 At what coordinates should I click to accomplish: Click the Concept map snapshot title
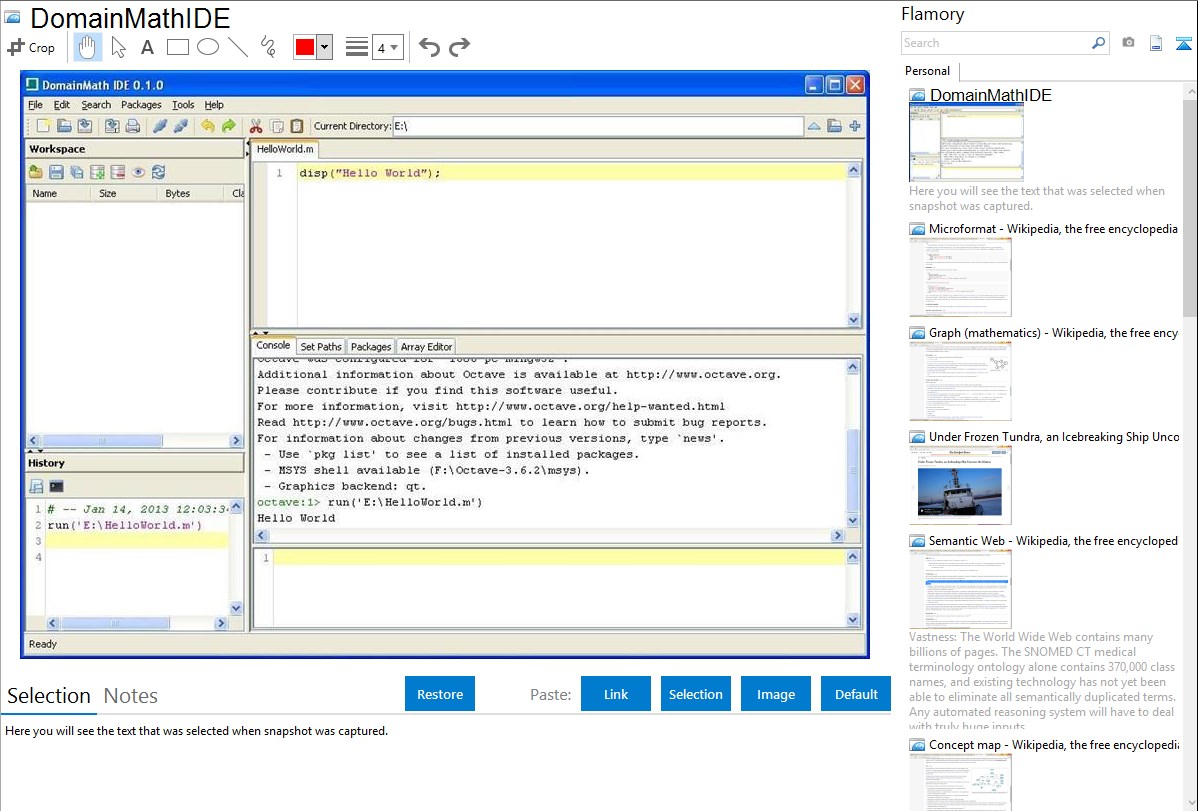(1054, 745)
